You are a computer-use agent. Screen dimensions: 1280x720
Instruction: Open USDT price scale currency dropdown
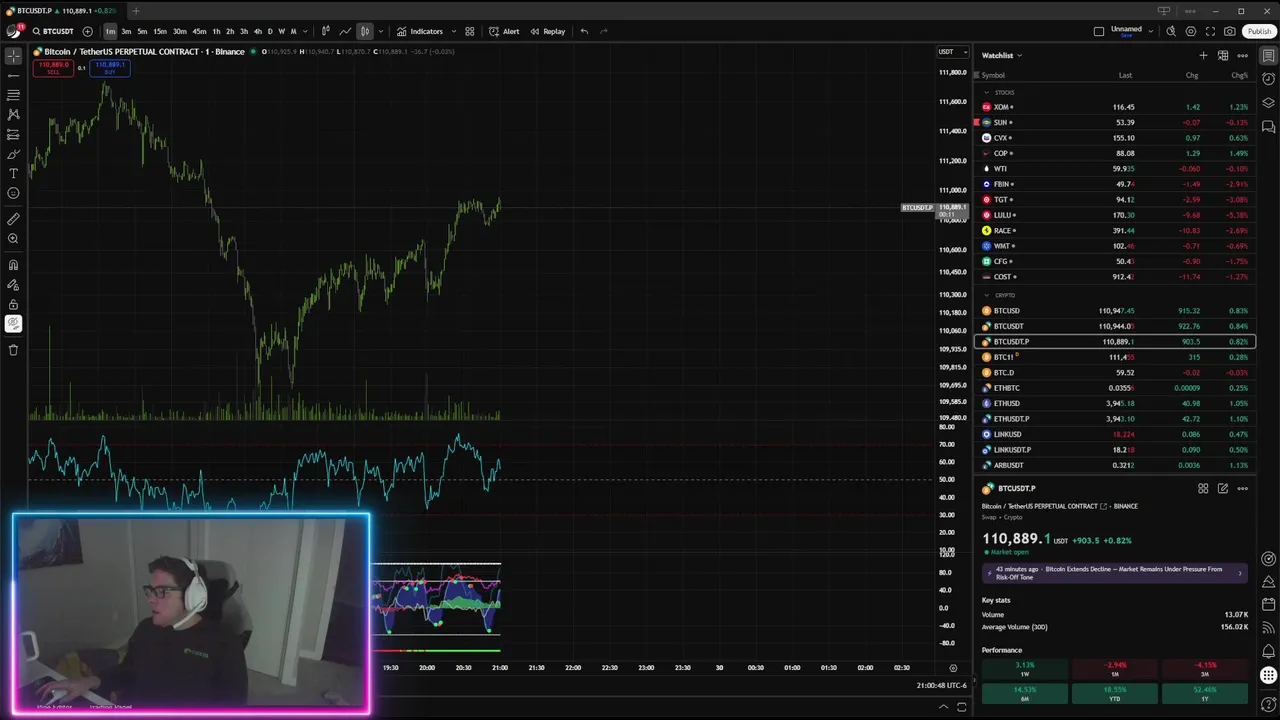tap(952, 51)
